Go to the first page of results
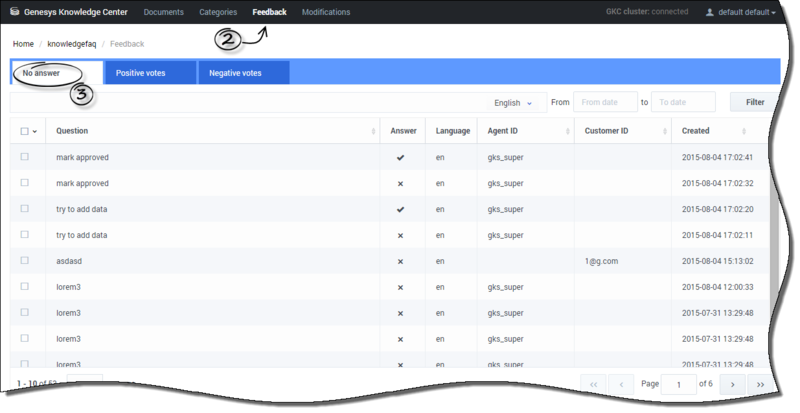This screenshot has height=413, width=800. pyautogui.click(x=594, y=384)
